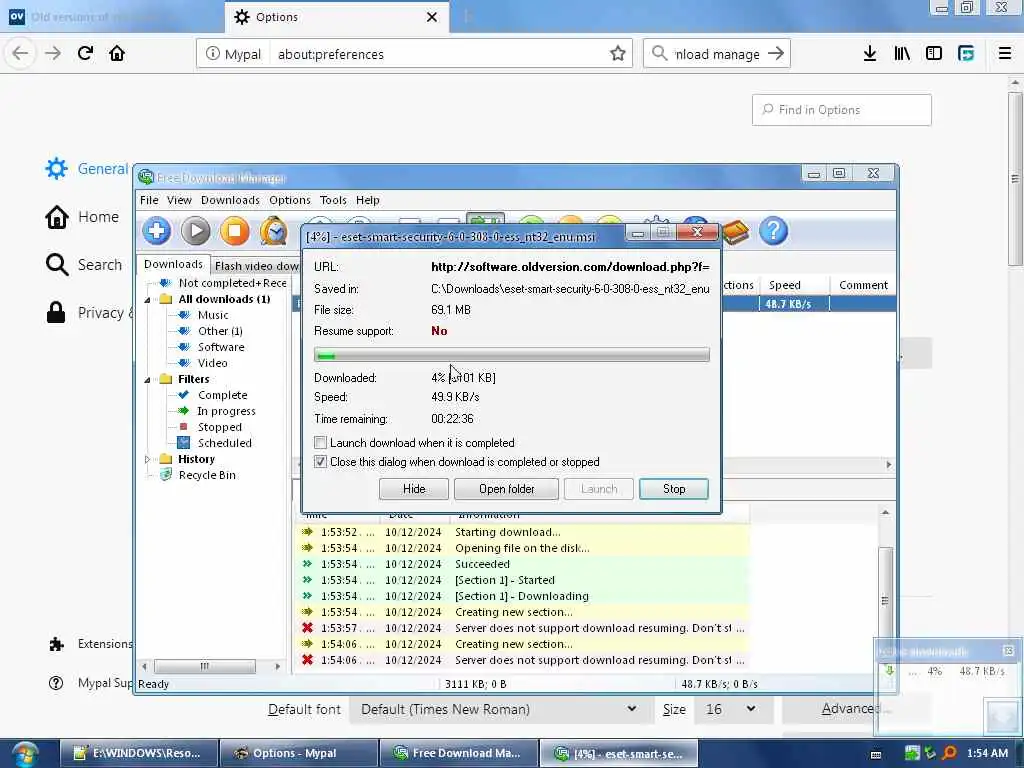Close the Options browser tab
The width and height of the screenshot is (1024, 768).
432,17
